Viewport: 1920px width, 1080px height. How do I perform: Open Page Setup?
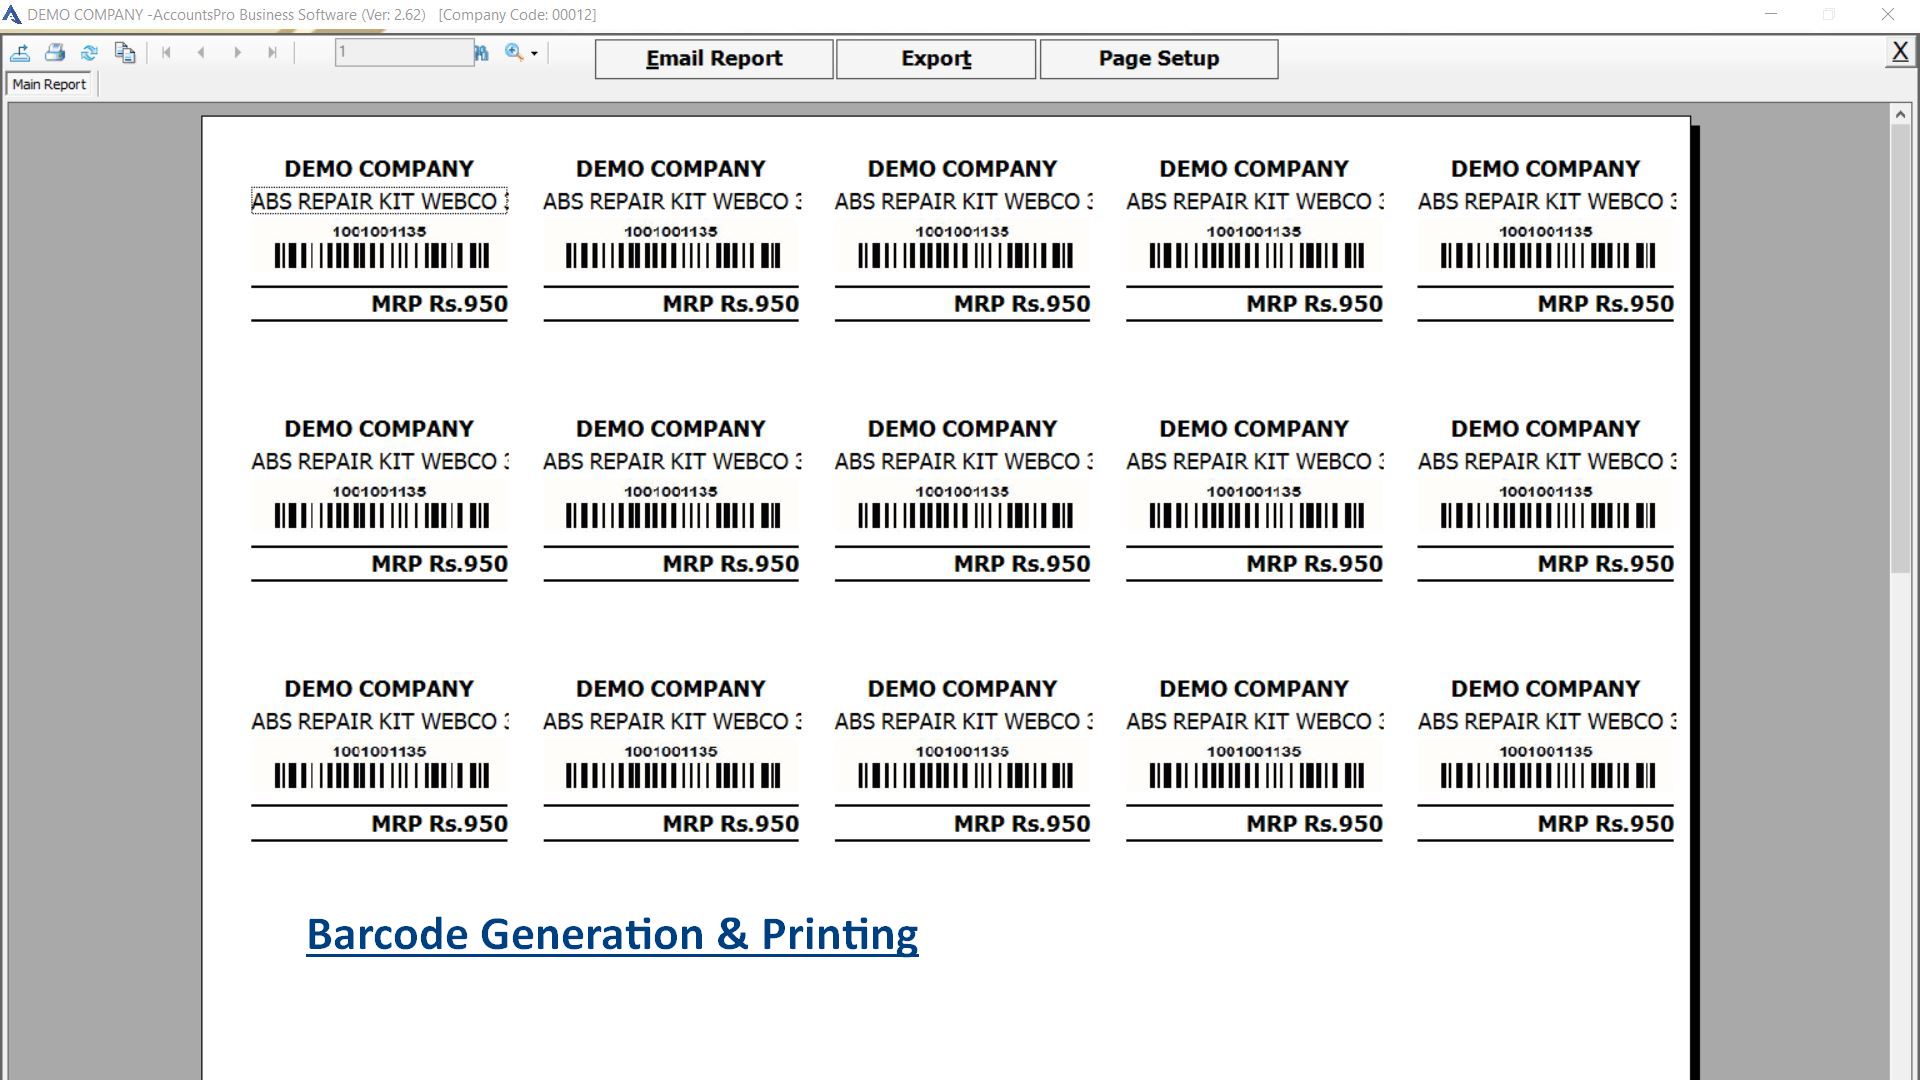(x=1158, y=59)
